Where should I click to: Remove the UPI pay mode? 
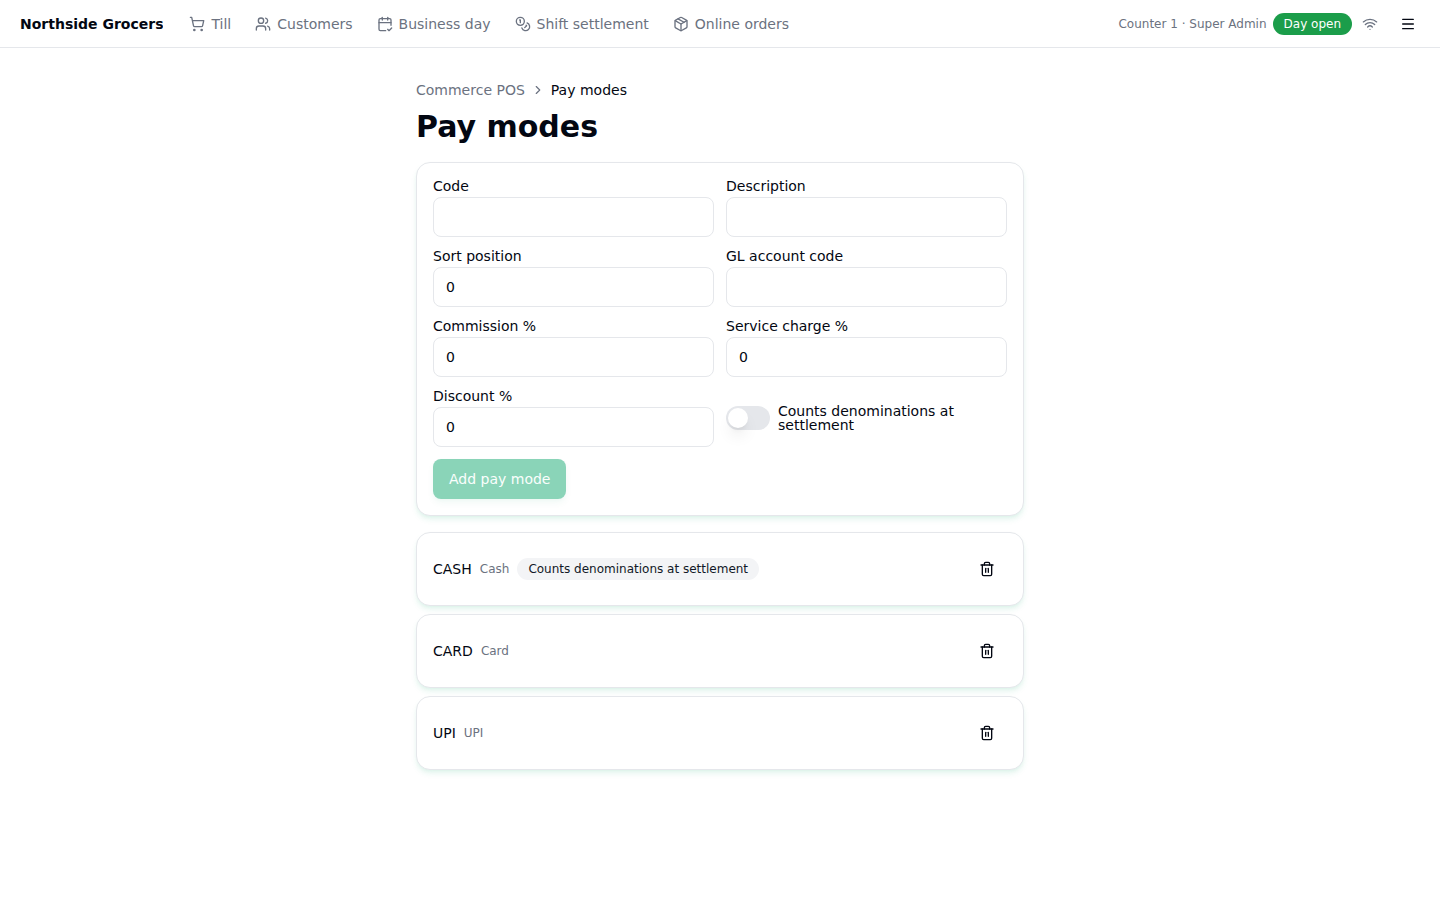coord(987,733)
